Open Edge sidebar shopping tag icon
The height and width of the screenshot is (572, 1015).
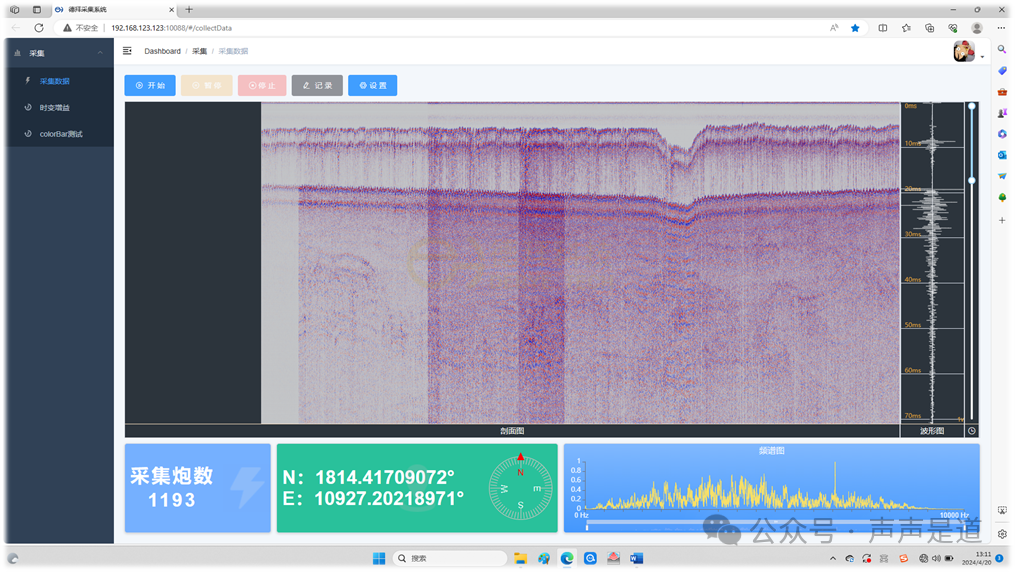pos(1002,71)
